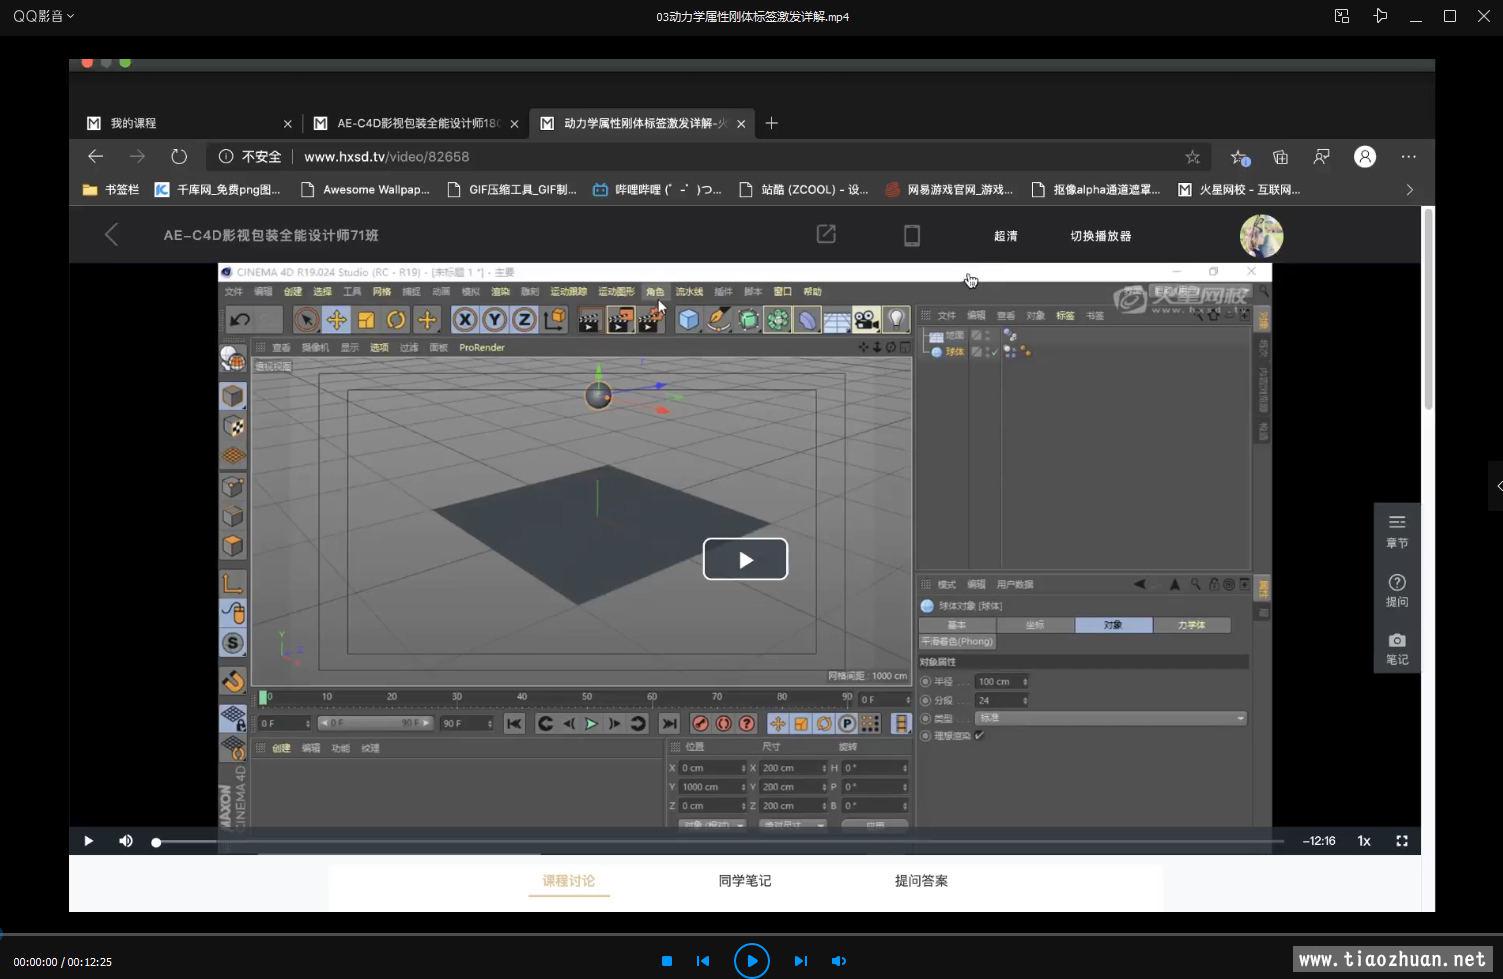Mute the QQ影音 volume speaker icon
The width and height of the screenshot is (1503, 979).
click(838, 961)
